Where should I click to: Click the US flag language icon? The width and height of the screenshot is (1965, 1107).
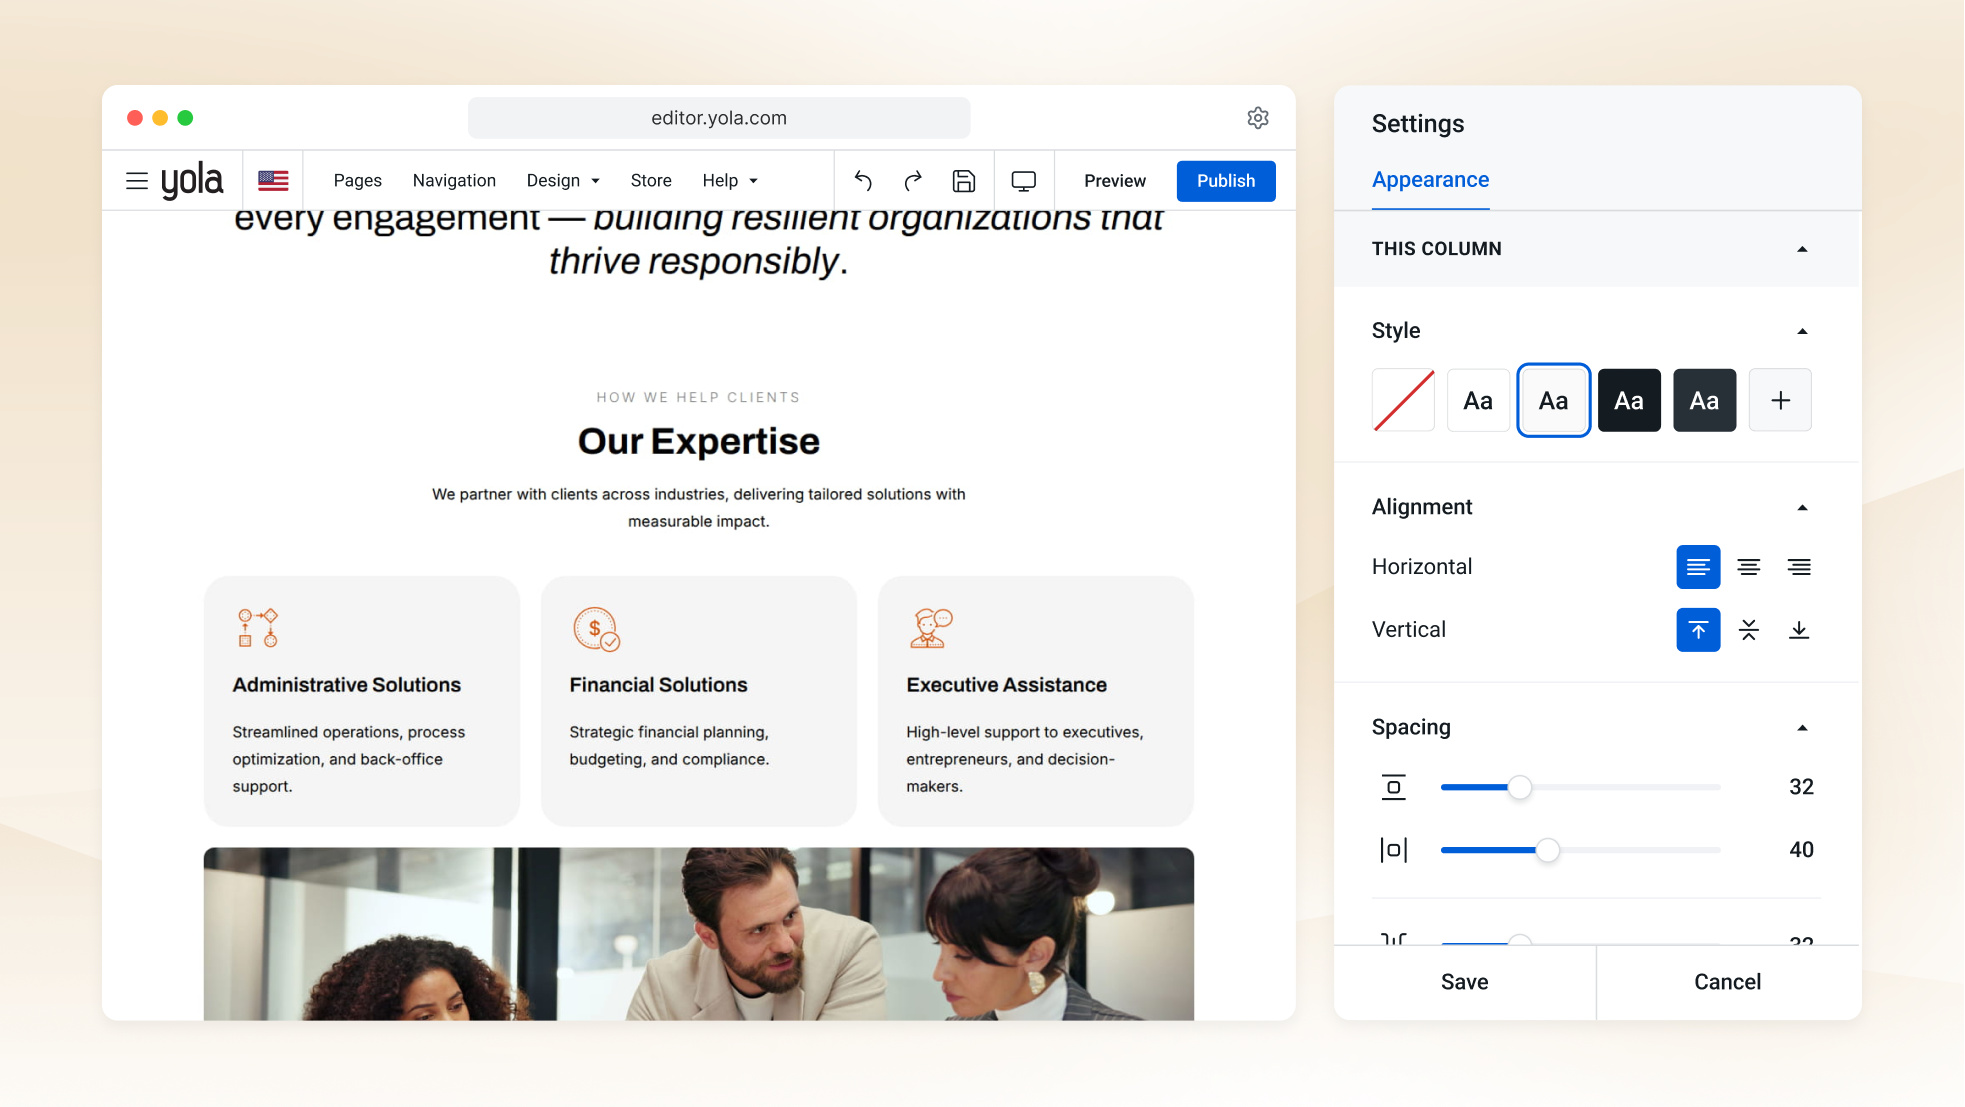[x=273, y=181]
